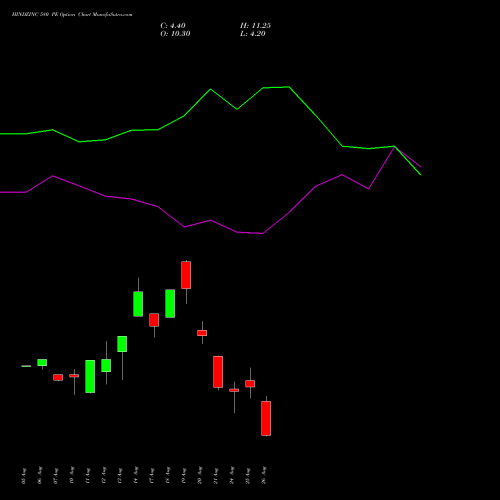Select the red candlestick for 17 Aug
This screenshot has width=500, height=500.
154,320
